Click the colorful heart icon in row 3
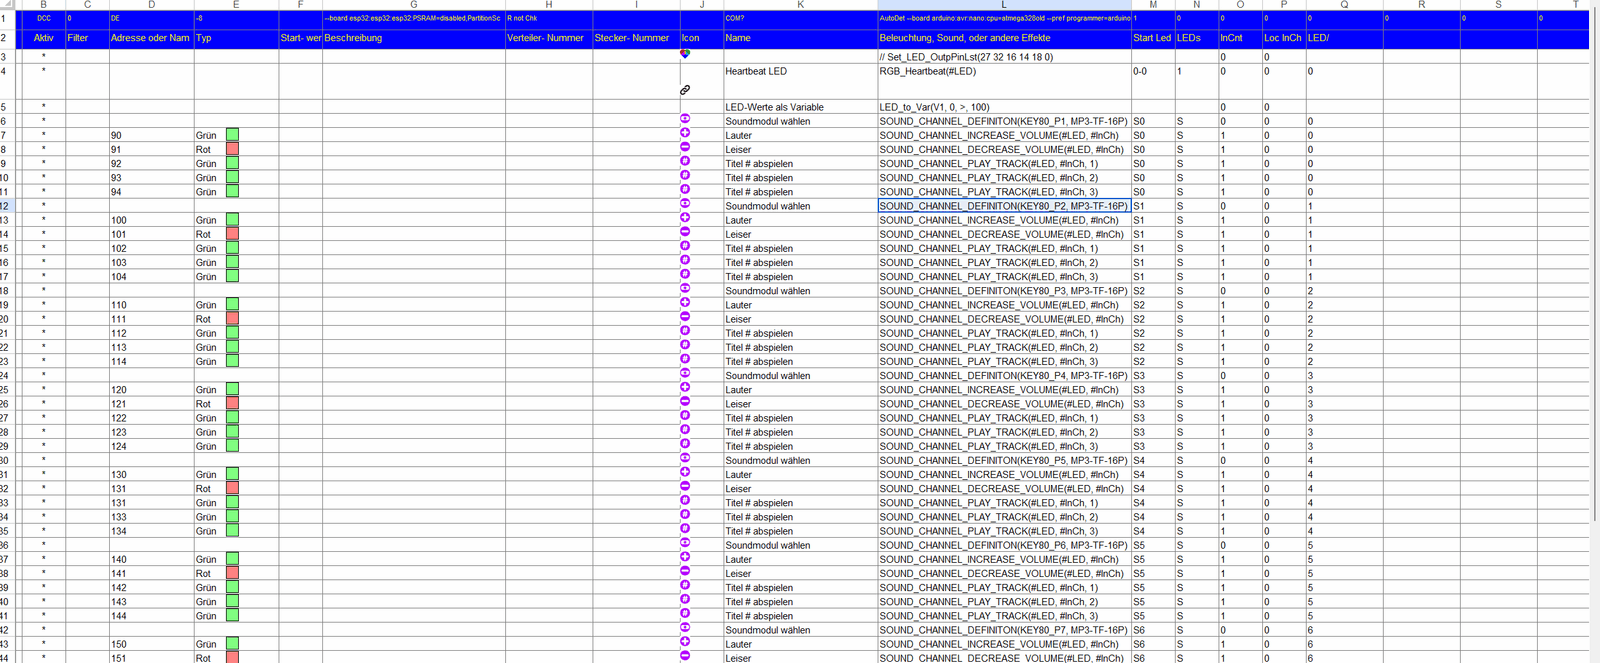Viewport: 1600px width, 663px height. [685, 54]
